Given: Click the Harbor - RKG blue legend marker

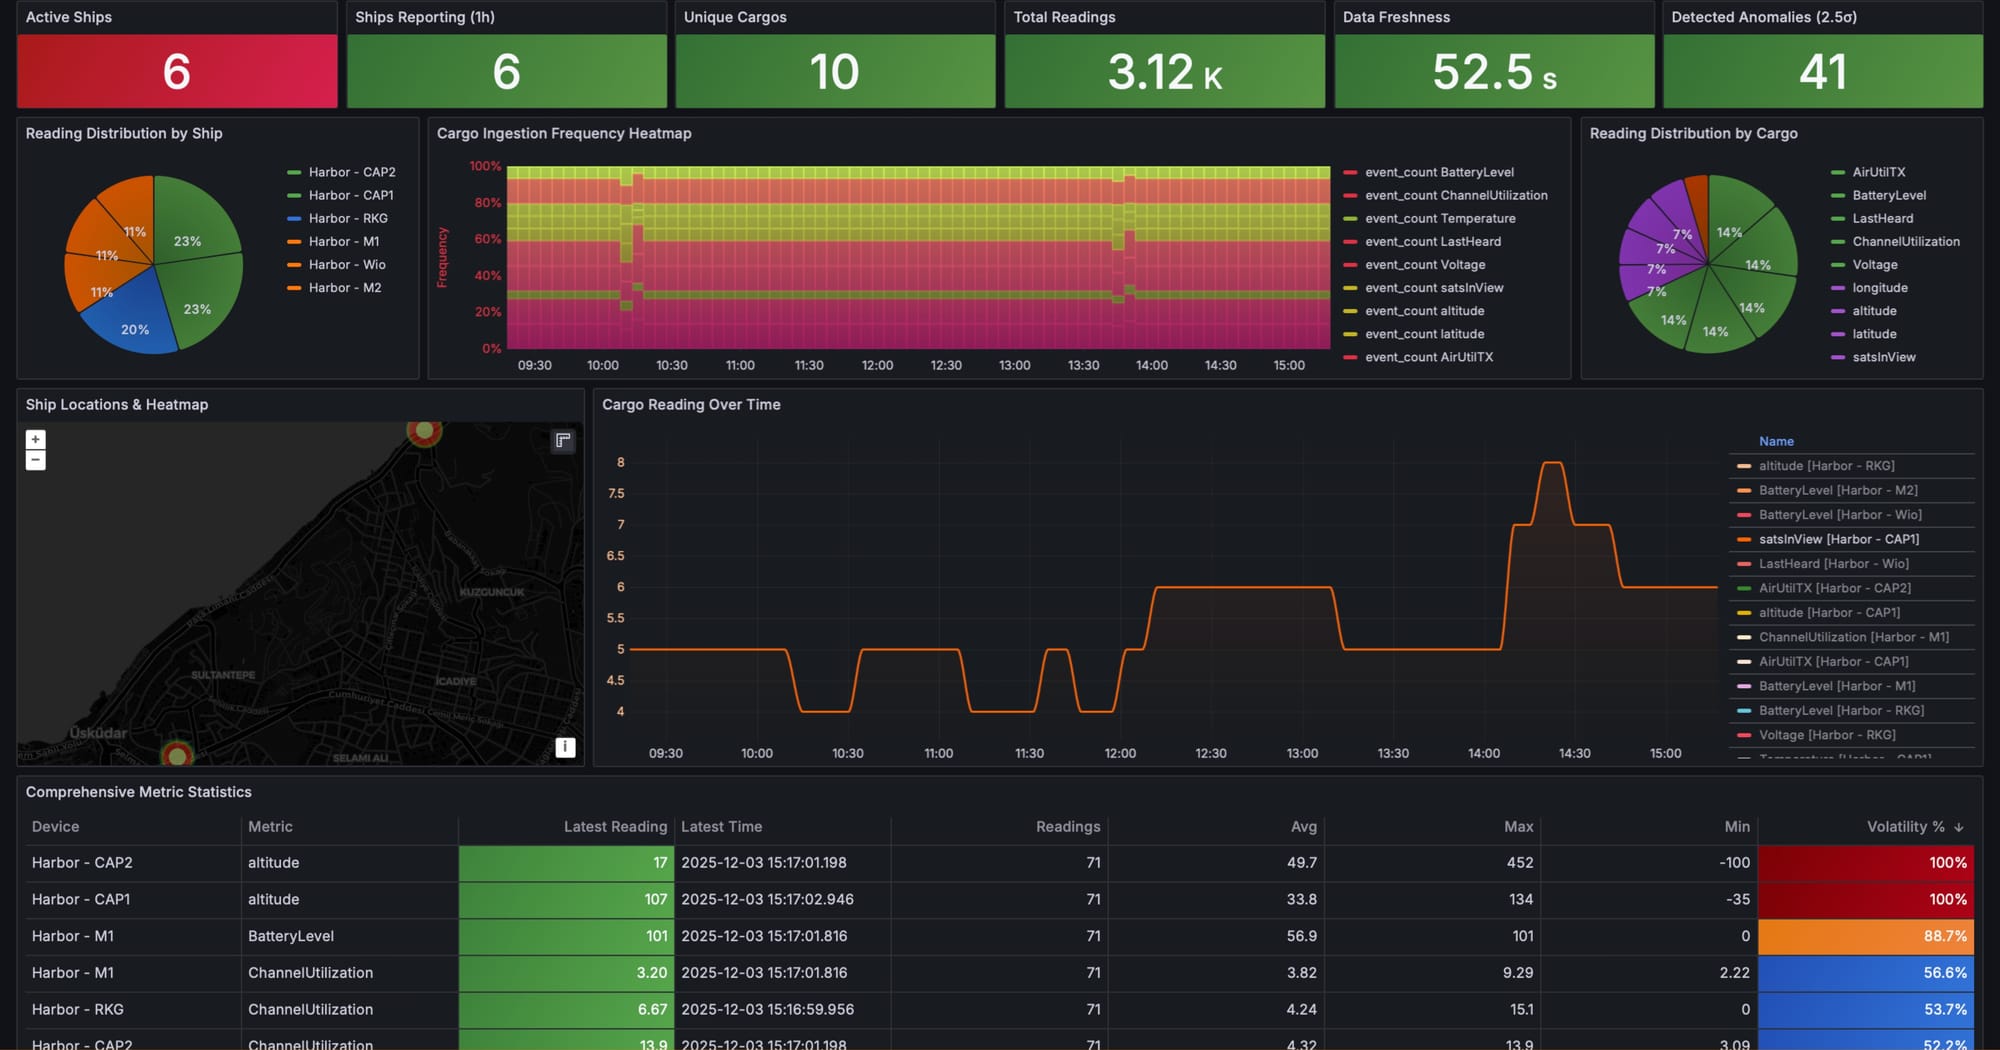Looking at the screenshot, I should click(294, 219).
